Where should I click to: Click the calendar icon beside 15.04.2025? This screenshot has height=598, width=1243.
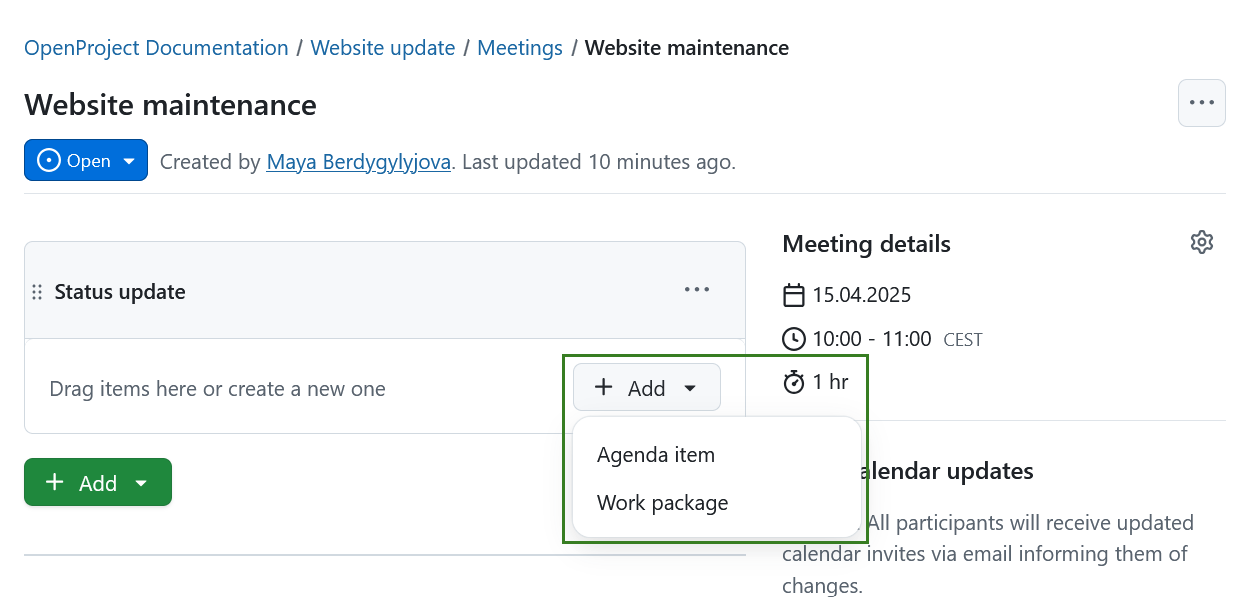point(793,295)
